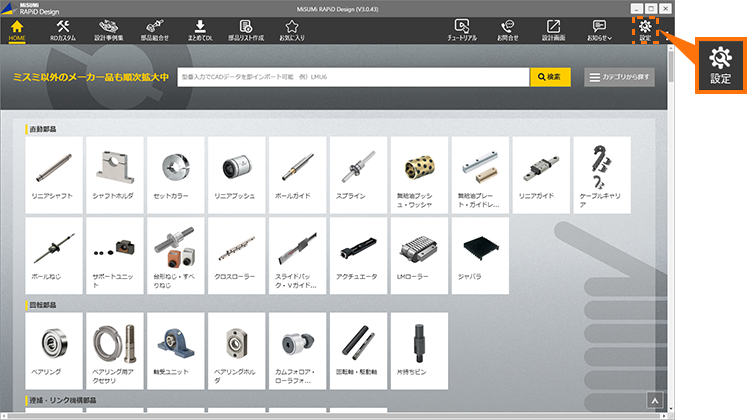This screenshot has width=747, height=420.
Task: Open まとめてDL download icon
Action: point(200,30)
